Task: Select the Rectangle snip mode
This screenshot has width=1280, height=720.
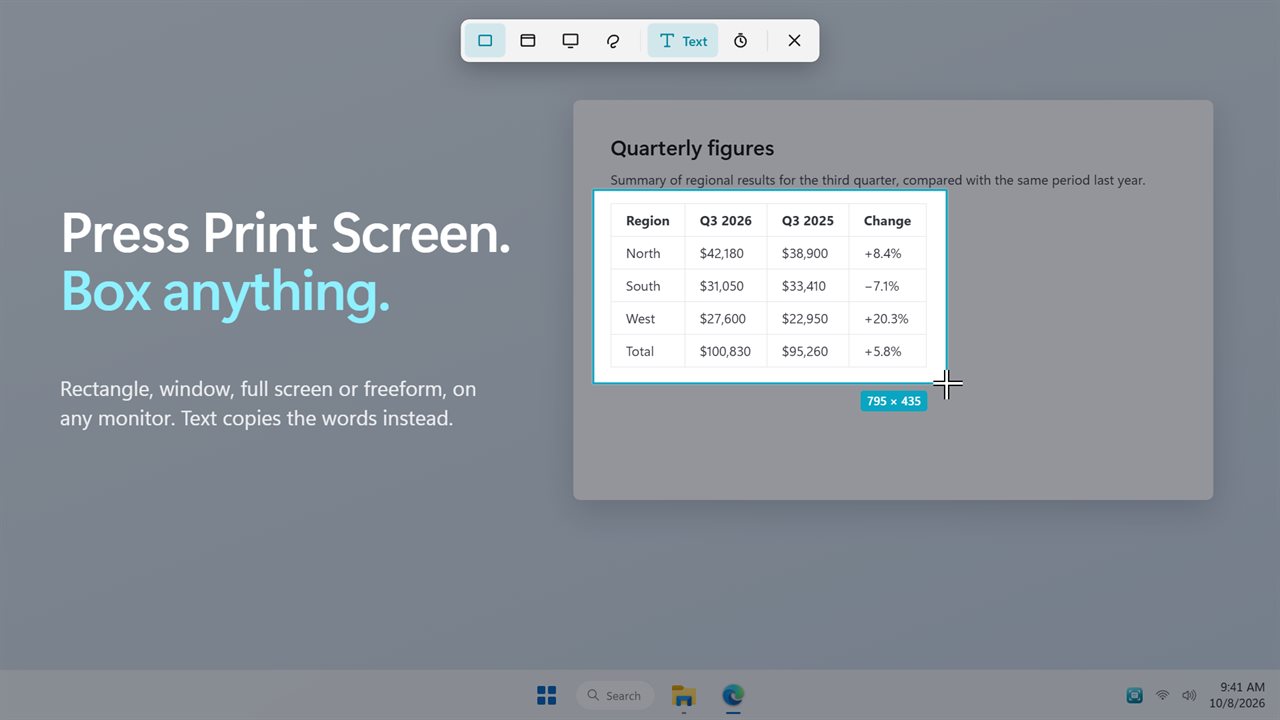Action: tap(485, 41)
